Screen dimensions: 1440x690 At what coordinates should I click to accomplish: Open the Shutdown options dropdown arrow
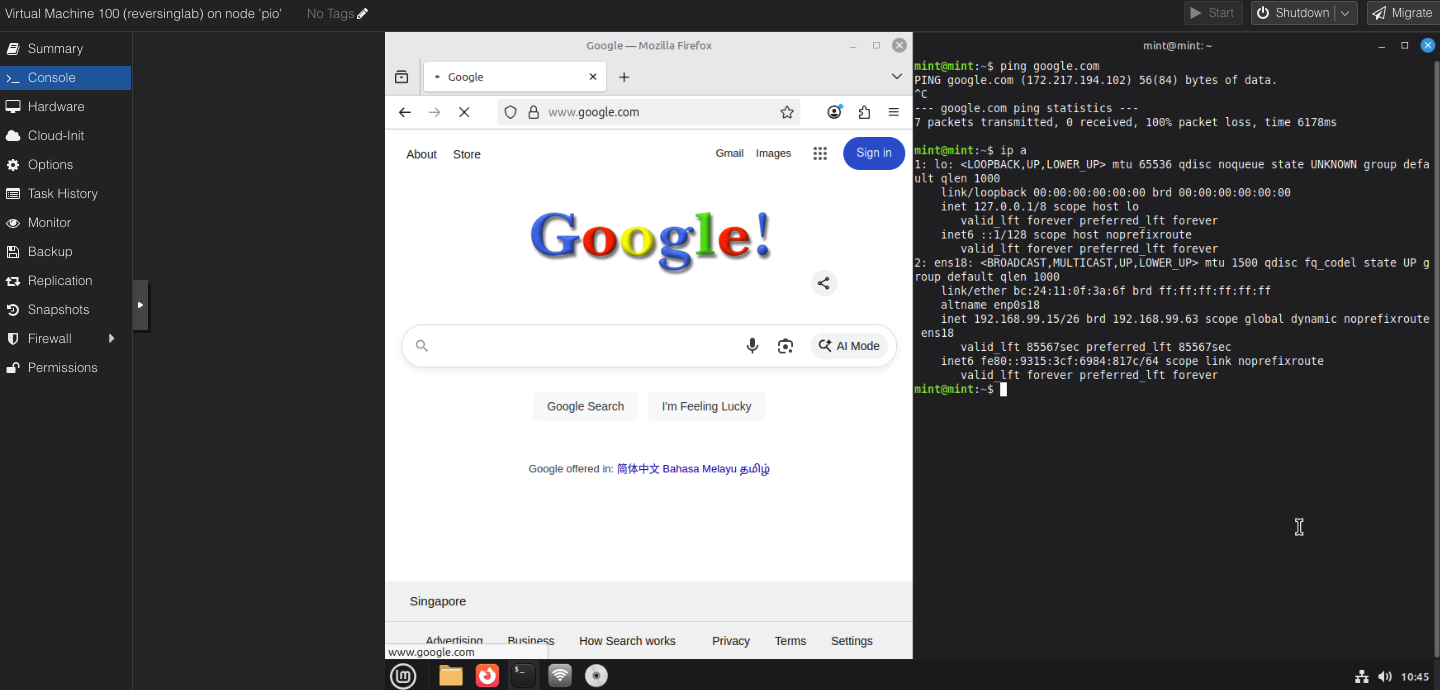tap(1346, 13)
